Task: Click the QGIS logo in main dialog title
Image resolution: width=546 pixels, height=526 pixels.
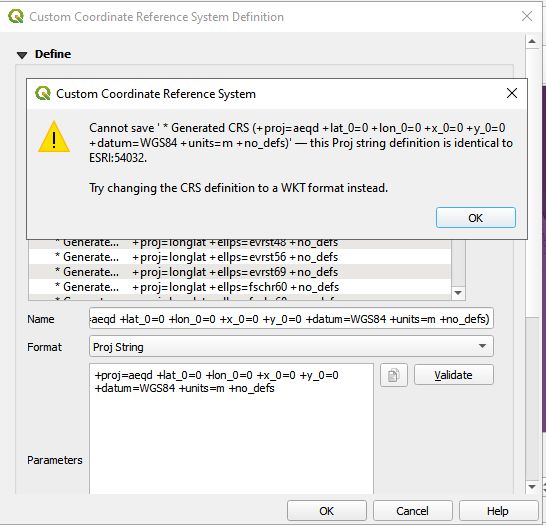Action: pyautogui.click(x=16, y=16)
